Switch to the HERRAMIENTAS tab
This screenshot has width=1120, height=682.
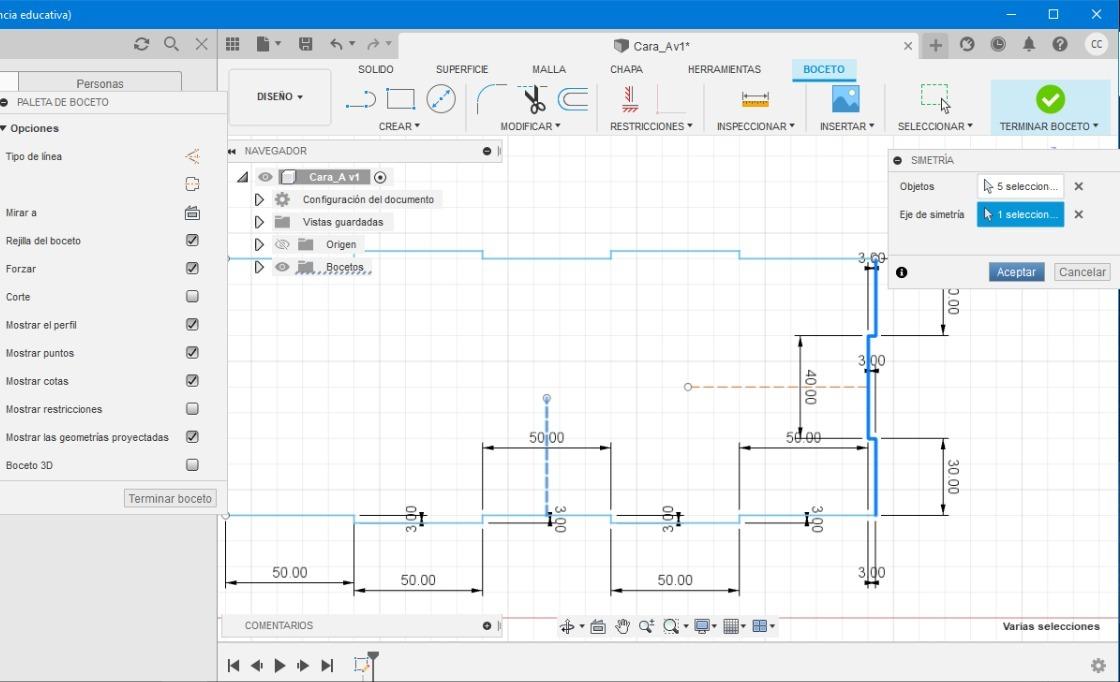724,69
